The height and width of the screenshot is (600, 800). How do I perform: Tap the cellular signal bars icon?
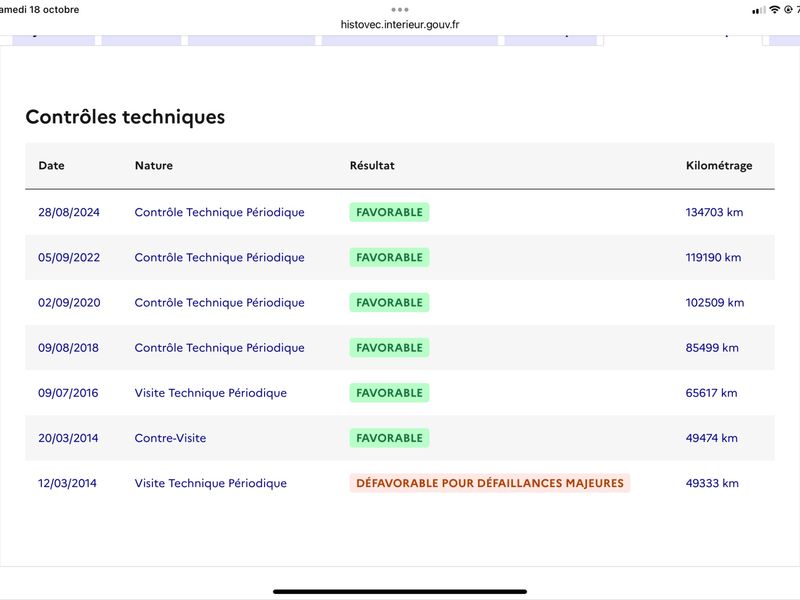(758, 9)
